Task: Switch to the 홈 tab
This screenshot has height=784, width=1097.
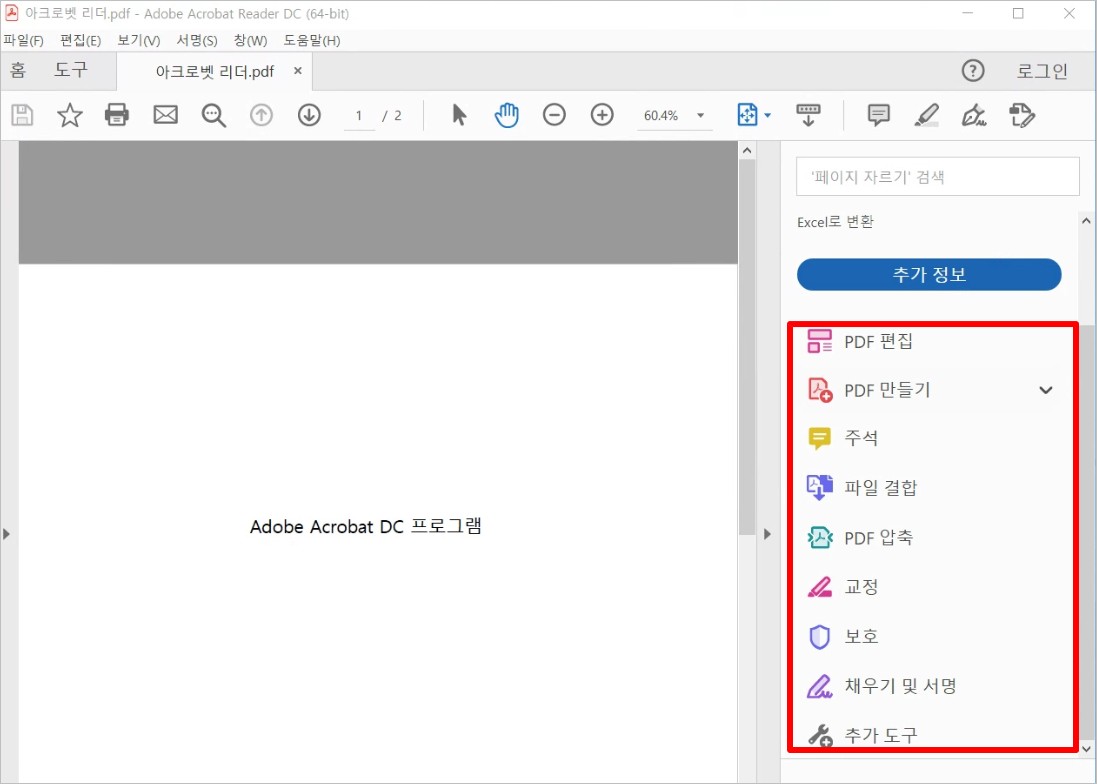Action: [18, 70]
